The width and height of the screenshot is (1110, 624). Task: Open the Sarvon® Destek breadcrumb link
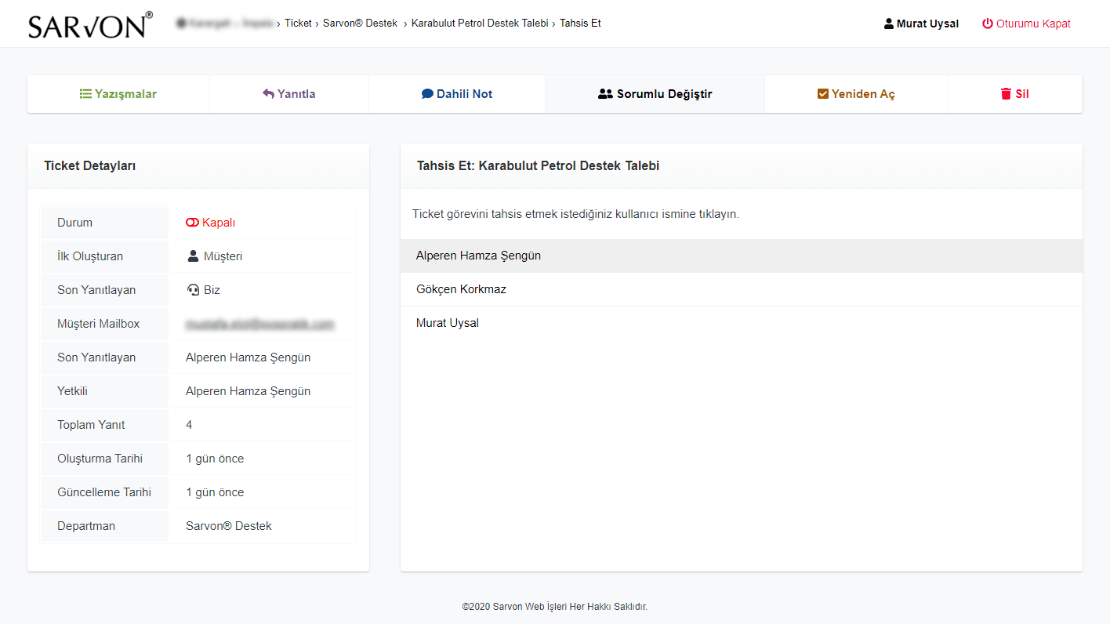(x=361, y=23)
